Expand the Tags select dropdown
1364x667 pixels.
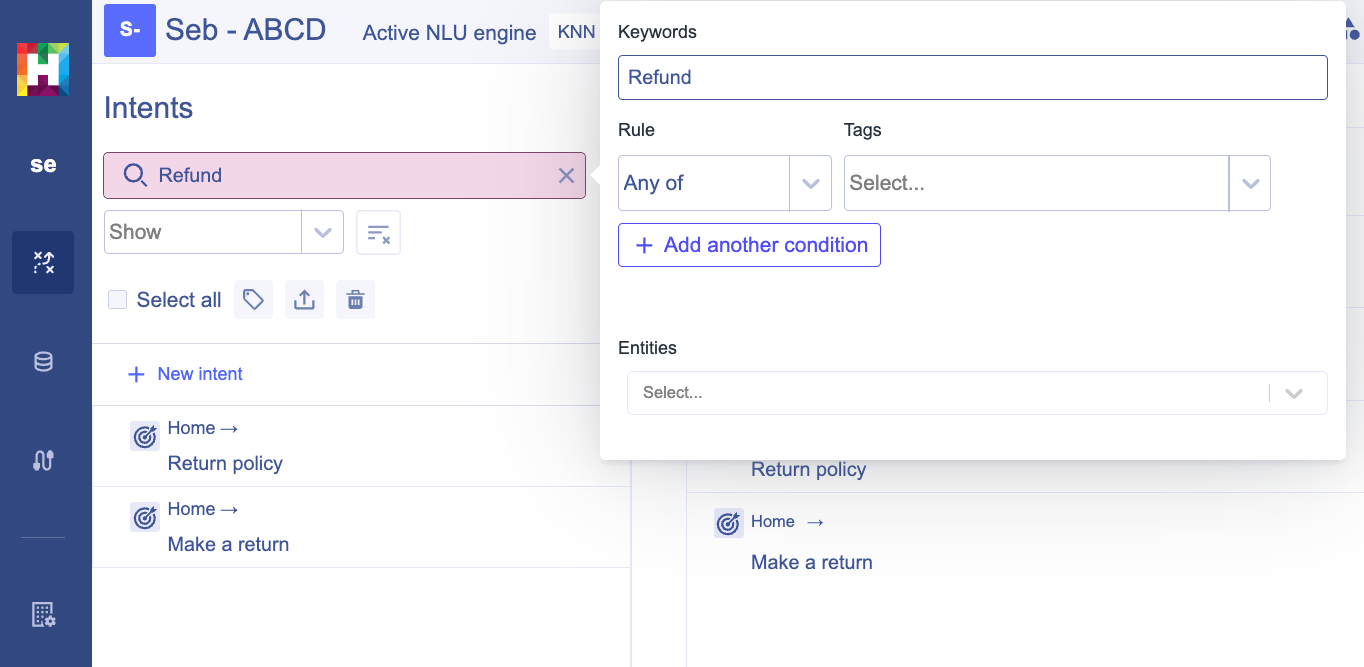point(1250,183)
